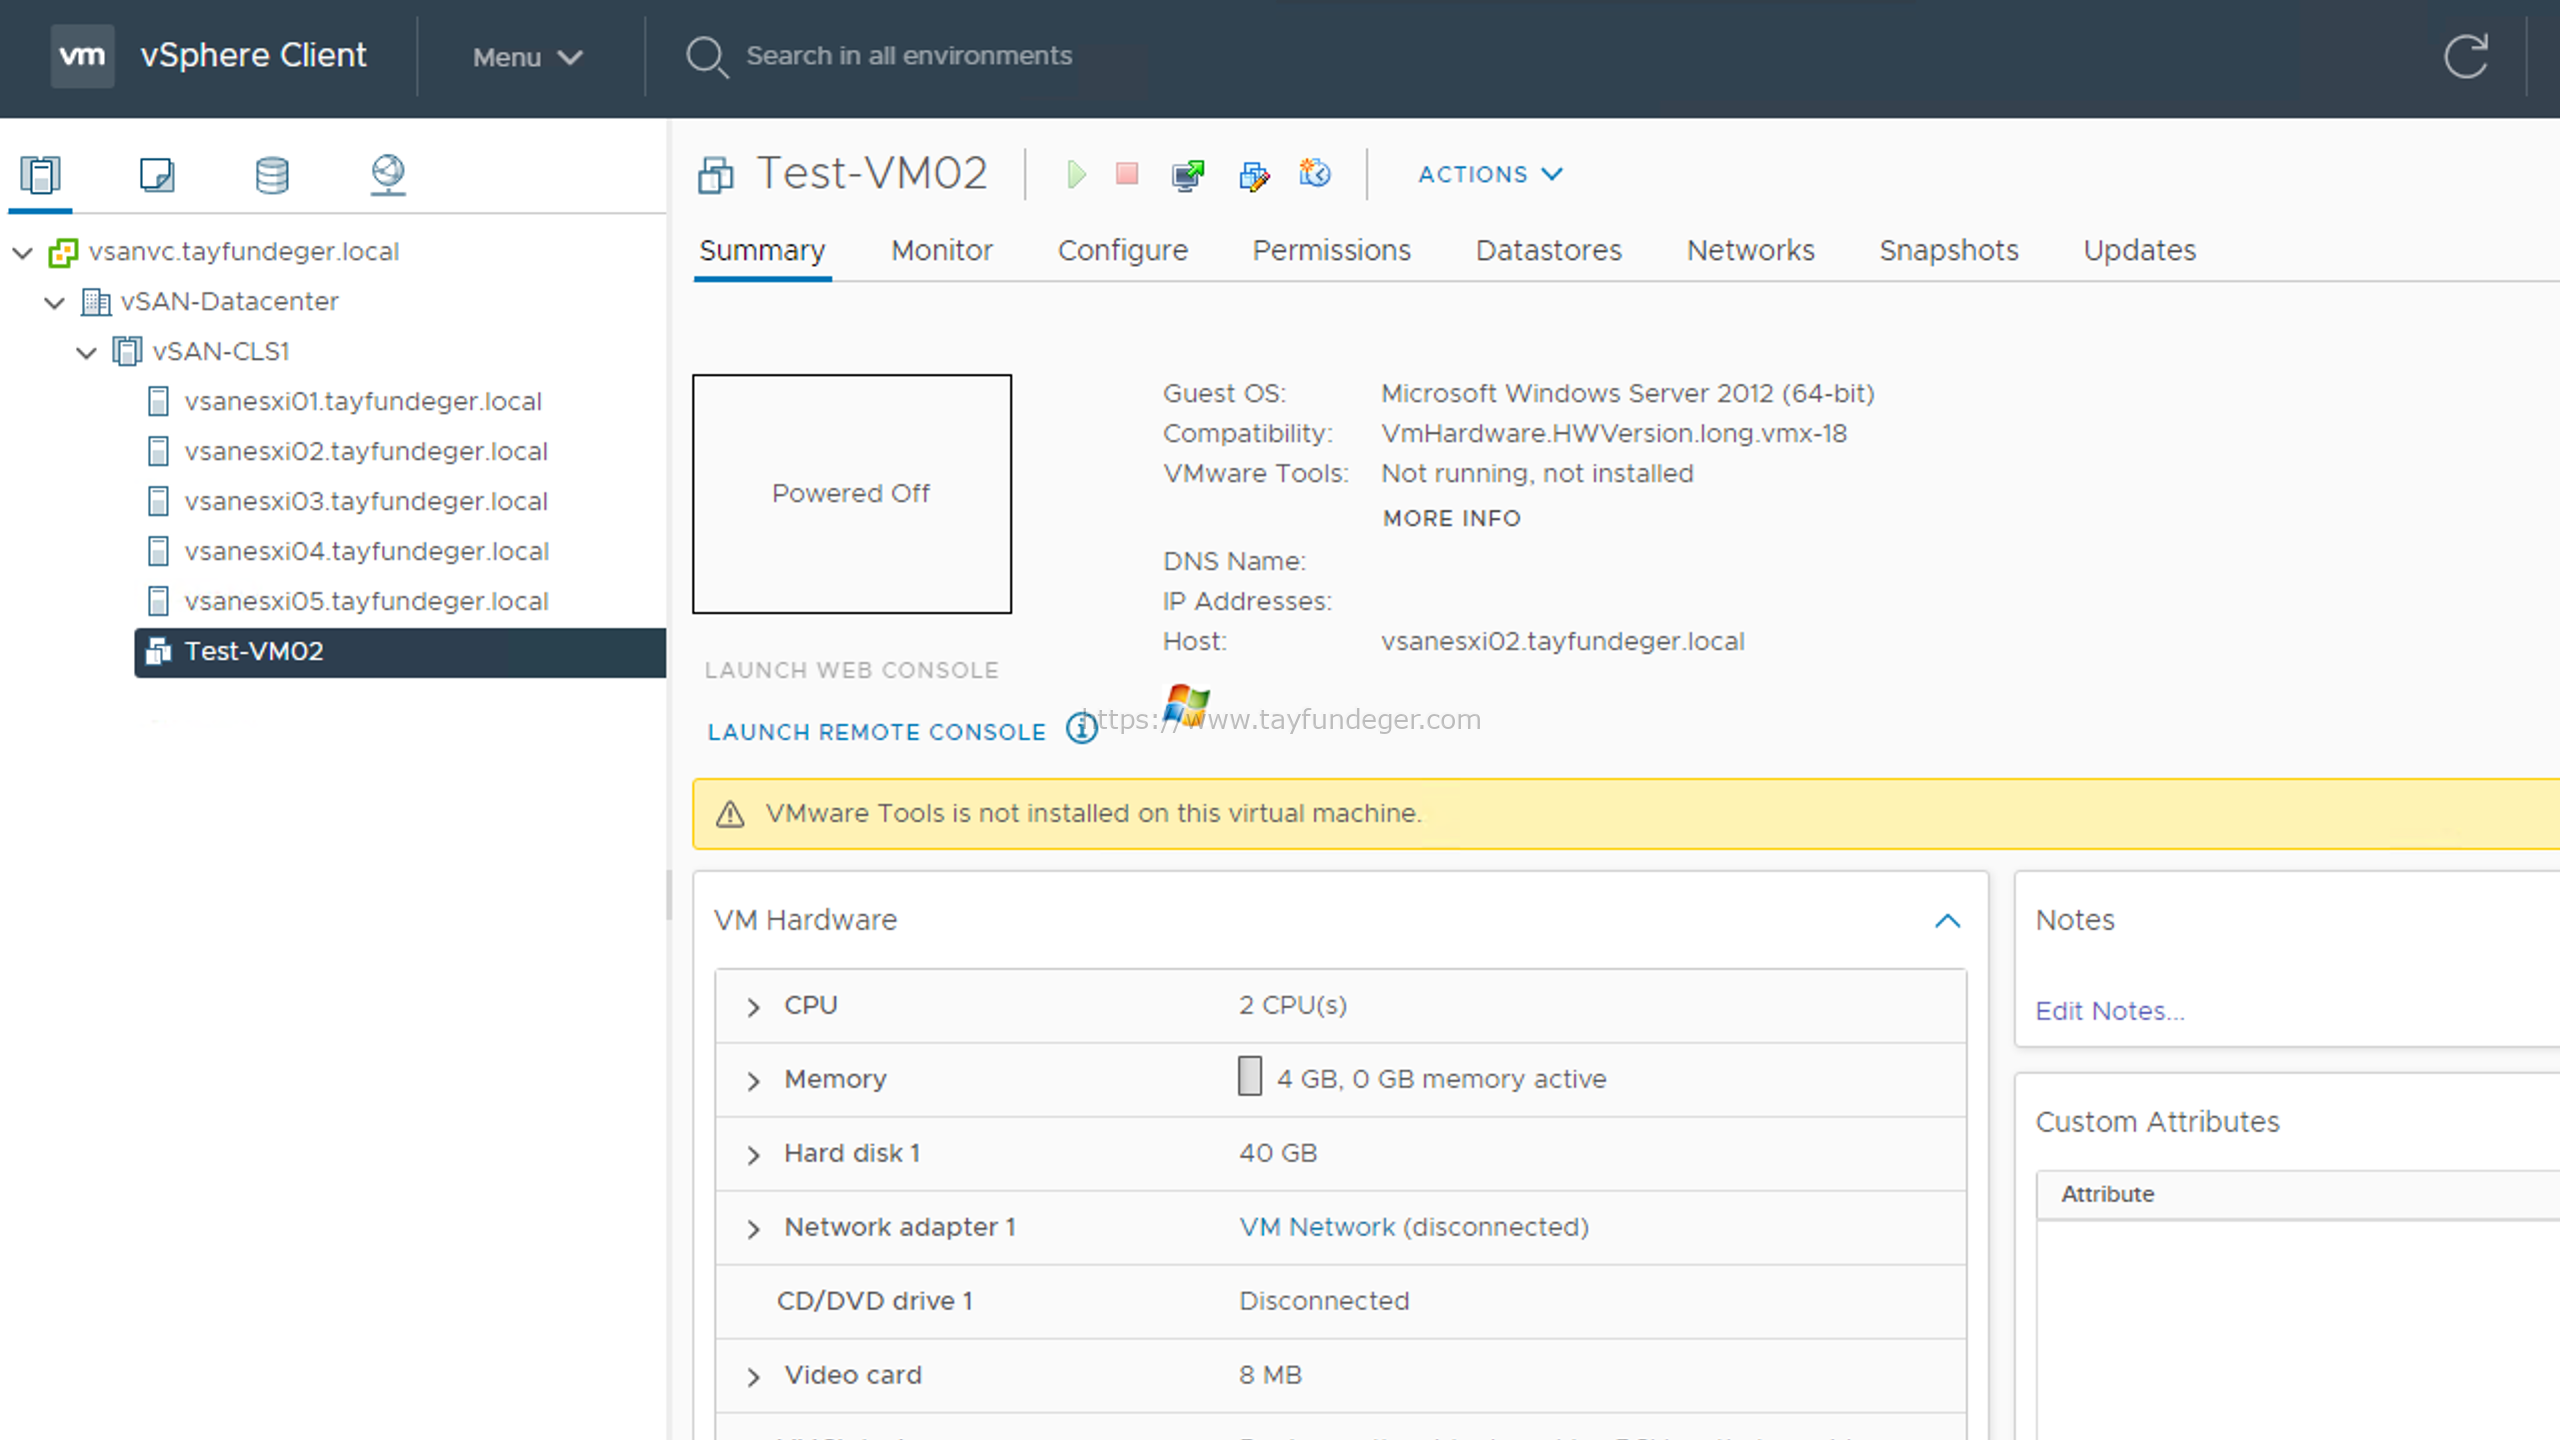Collapse the VM Hardware panel

pos(1947,921)
